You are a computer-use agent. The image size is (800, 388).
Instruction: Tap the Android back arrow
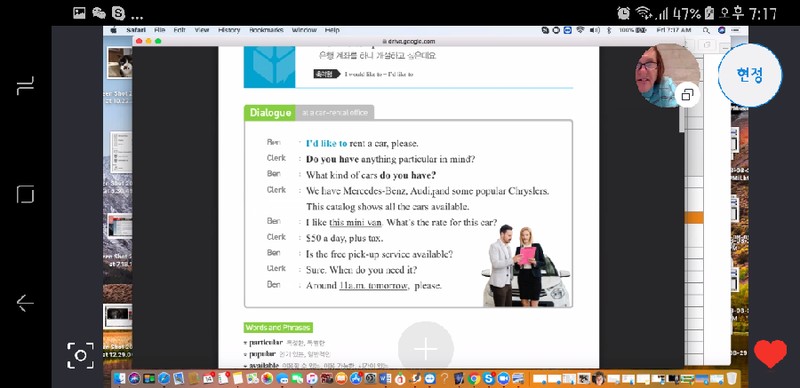[25, 303]
